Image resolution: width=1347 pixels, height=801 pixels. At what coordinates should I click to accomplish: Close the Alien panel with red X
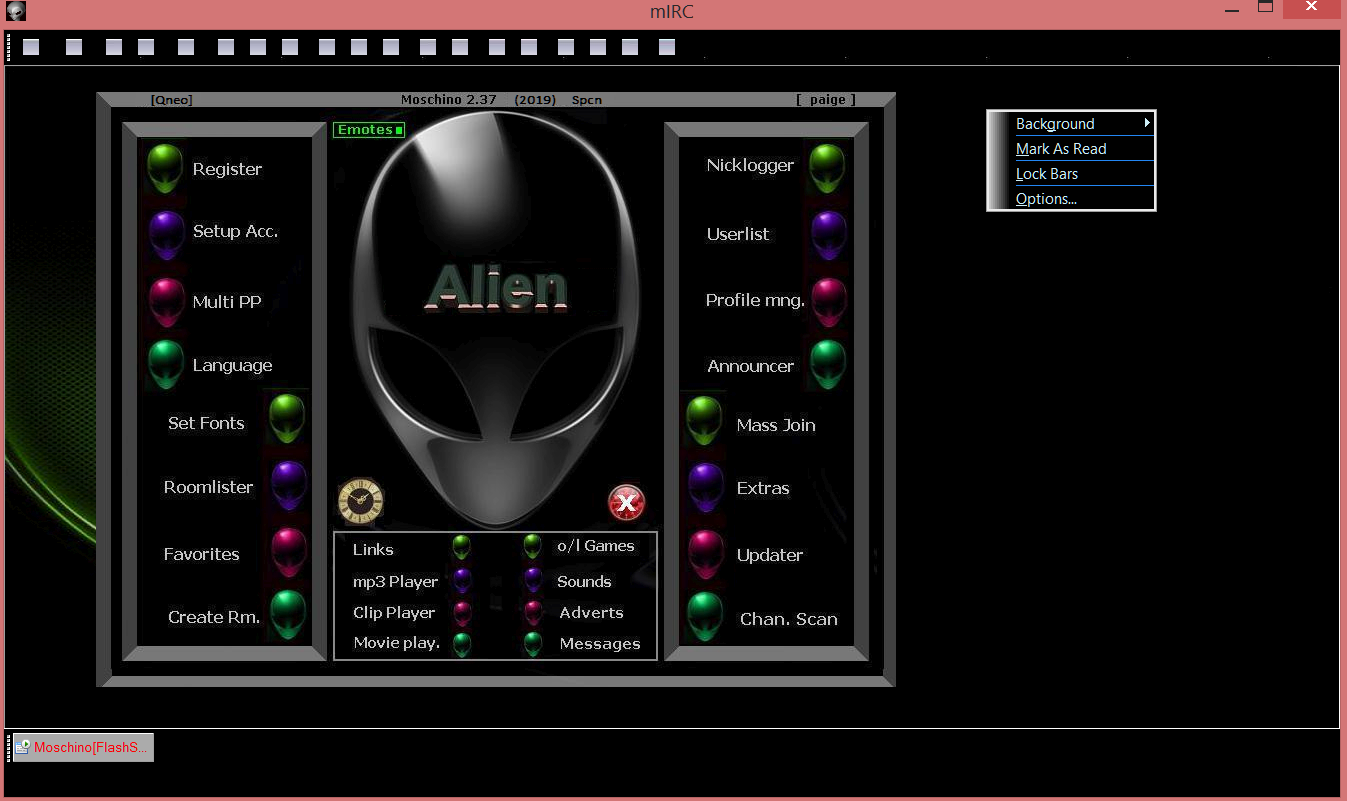click(x=627, y=502)
